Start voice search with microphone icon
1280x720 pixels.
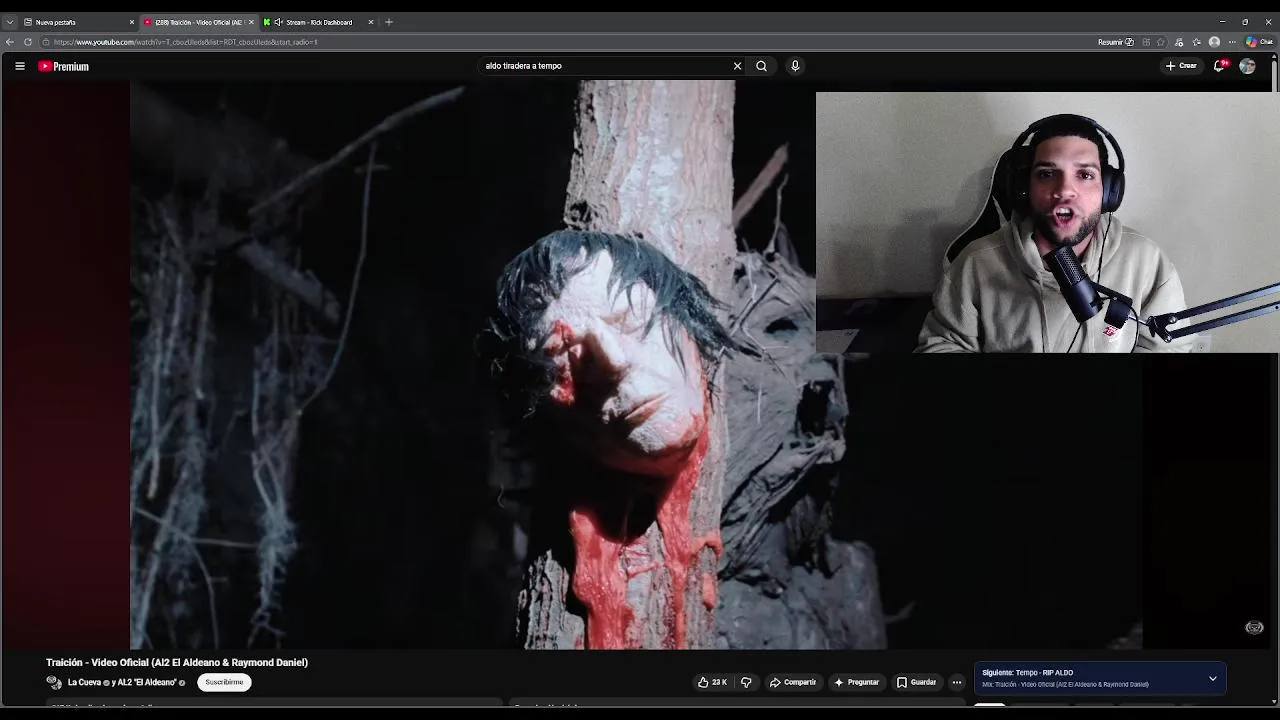pyautogui.click(x=795, y=66)
